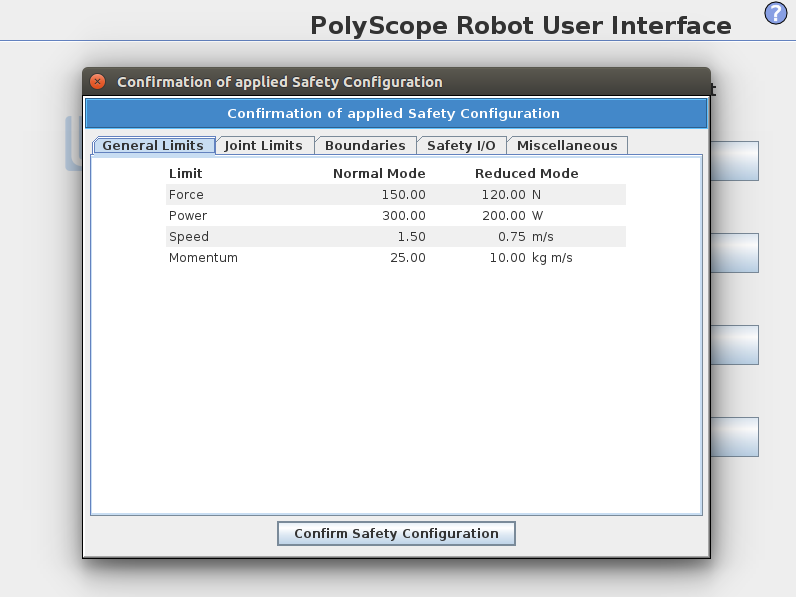Open the Miscellaneous tab
The image size is (796, 597).
point(567,146)
